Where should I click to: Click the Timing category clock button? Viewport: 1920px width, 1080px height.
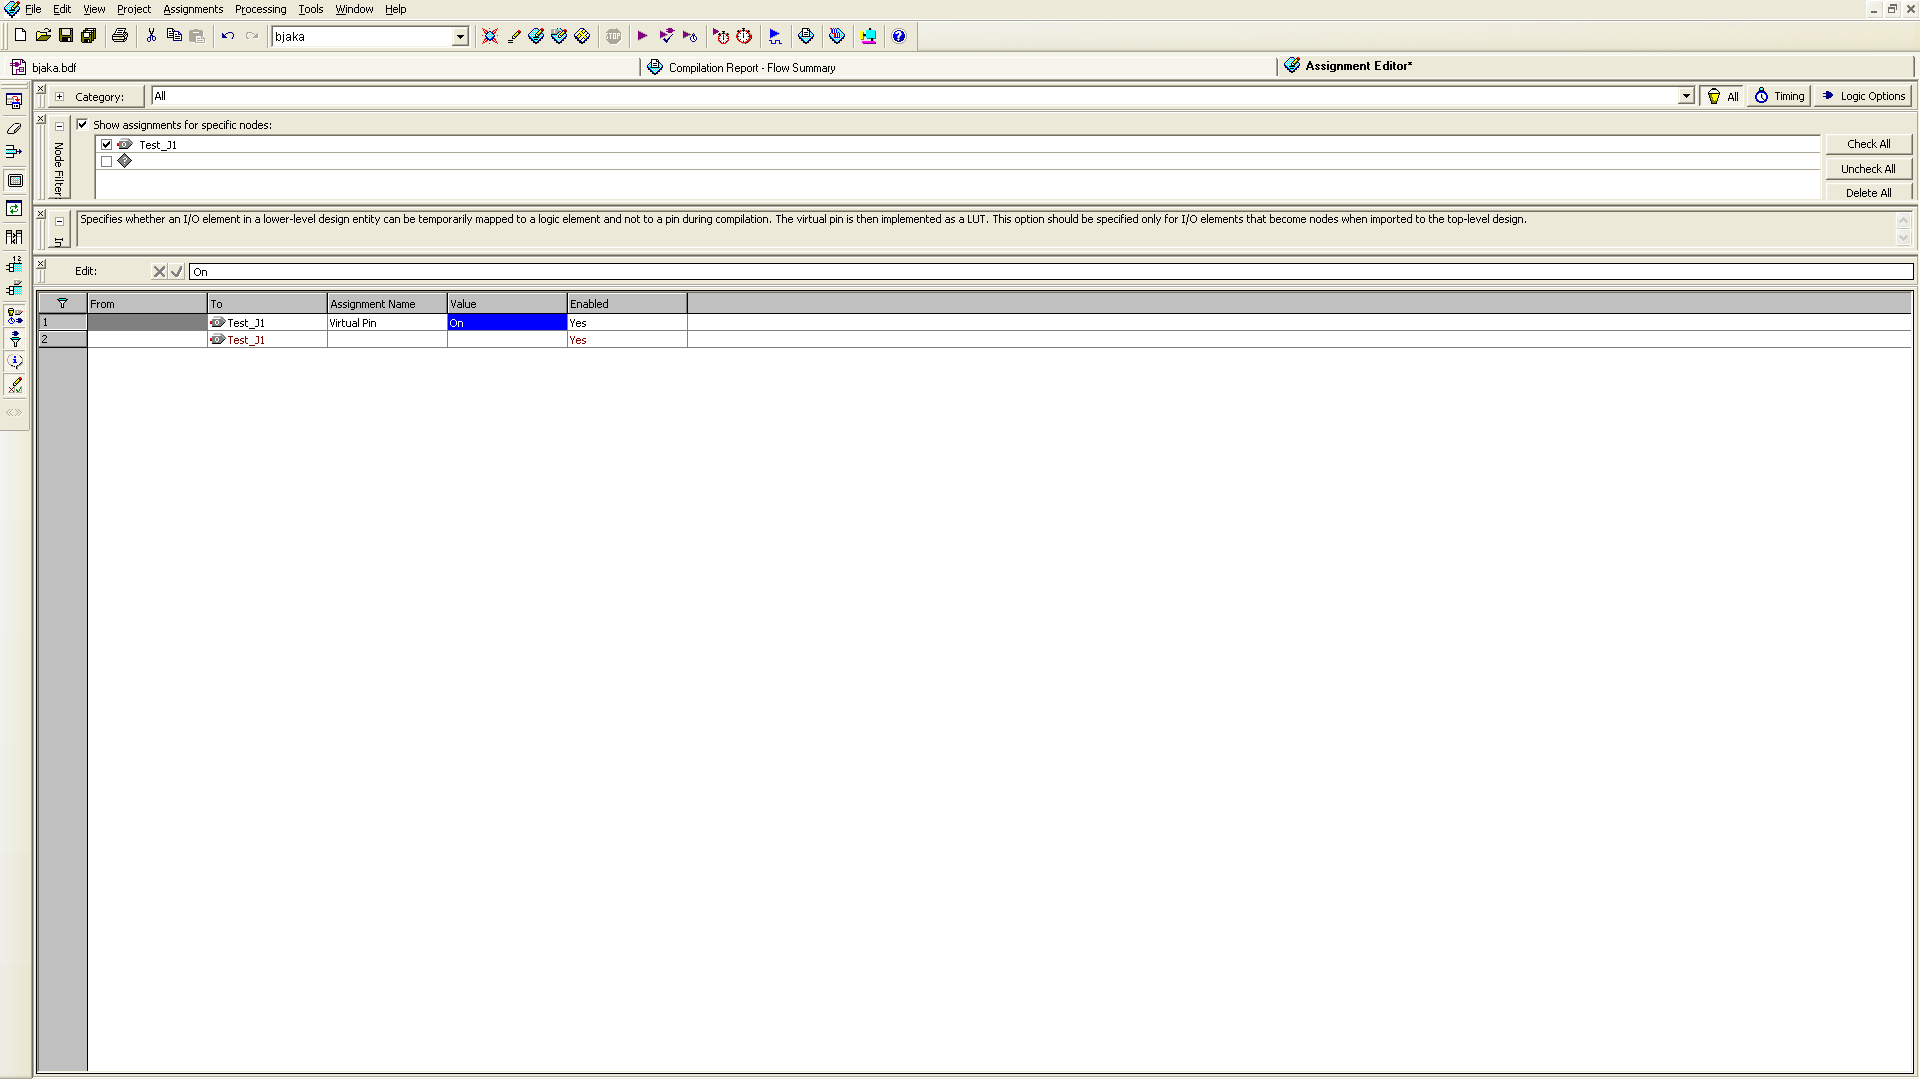click(x=1779, y=96)
